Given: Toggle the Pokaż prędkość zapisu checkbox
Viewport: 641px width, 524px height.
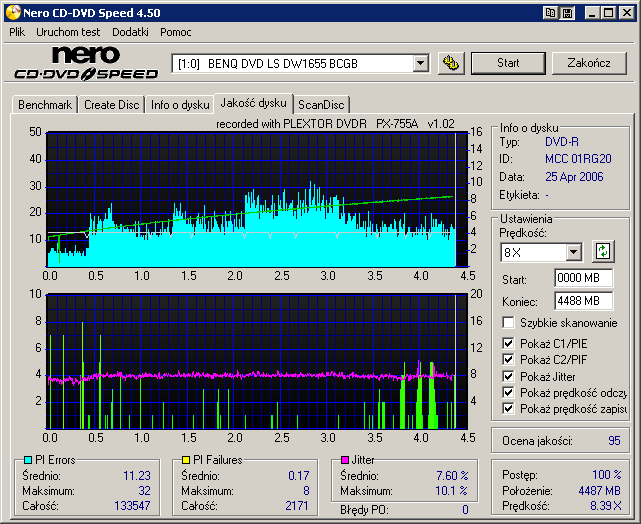Looking at the screenshot, I should 508,408.
